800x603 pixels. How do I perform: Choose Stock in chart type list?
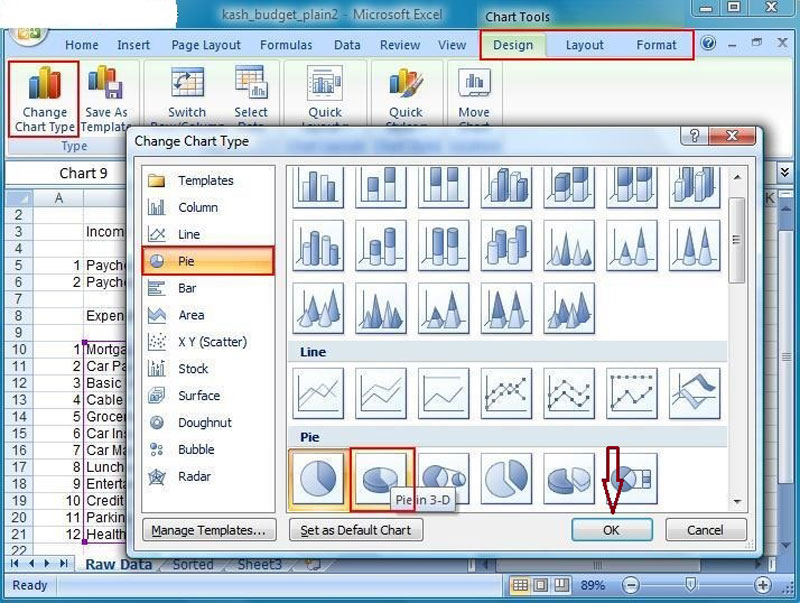(x=208, y=368)
